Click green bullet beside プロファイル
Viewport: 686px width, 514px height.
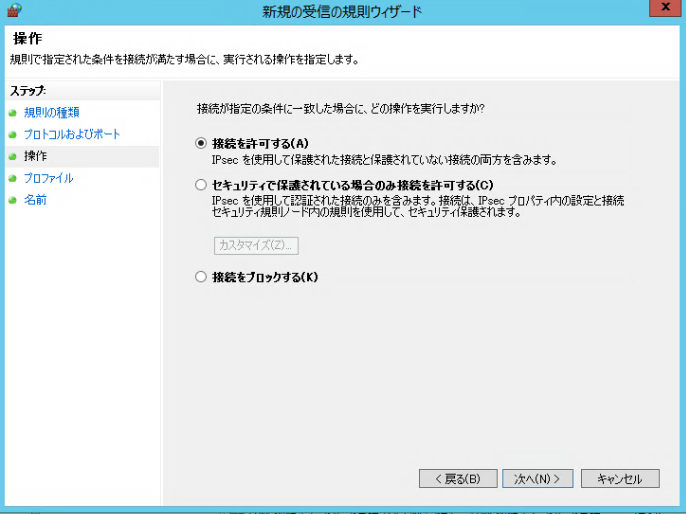(x=13, y=178)
